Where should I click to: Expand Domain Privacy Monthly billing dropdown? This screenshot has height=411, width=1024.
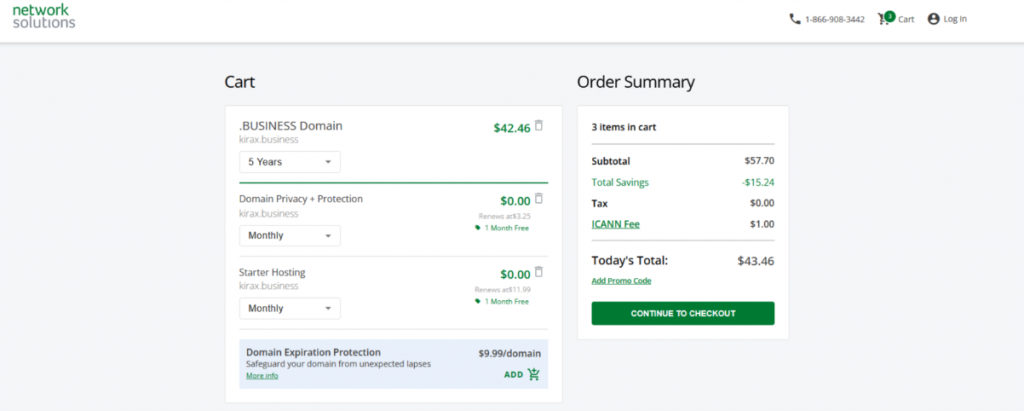(290, 236)
